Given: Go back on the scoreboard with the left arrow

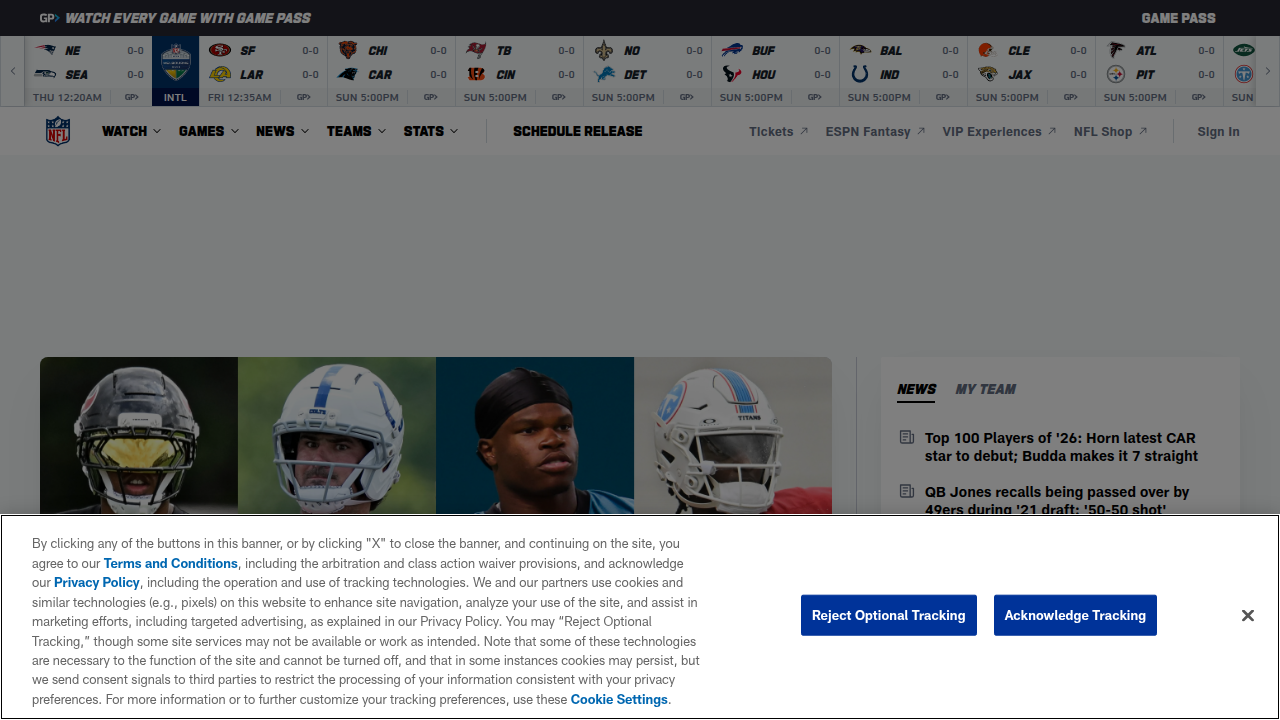Looking at the screenshot, I should (13, 71).
